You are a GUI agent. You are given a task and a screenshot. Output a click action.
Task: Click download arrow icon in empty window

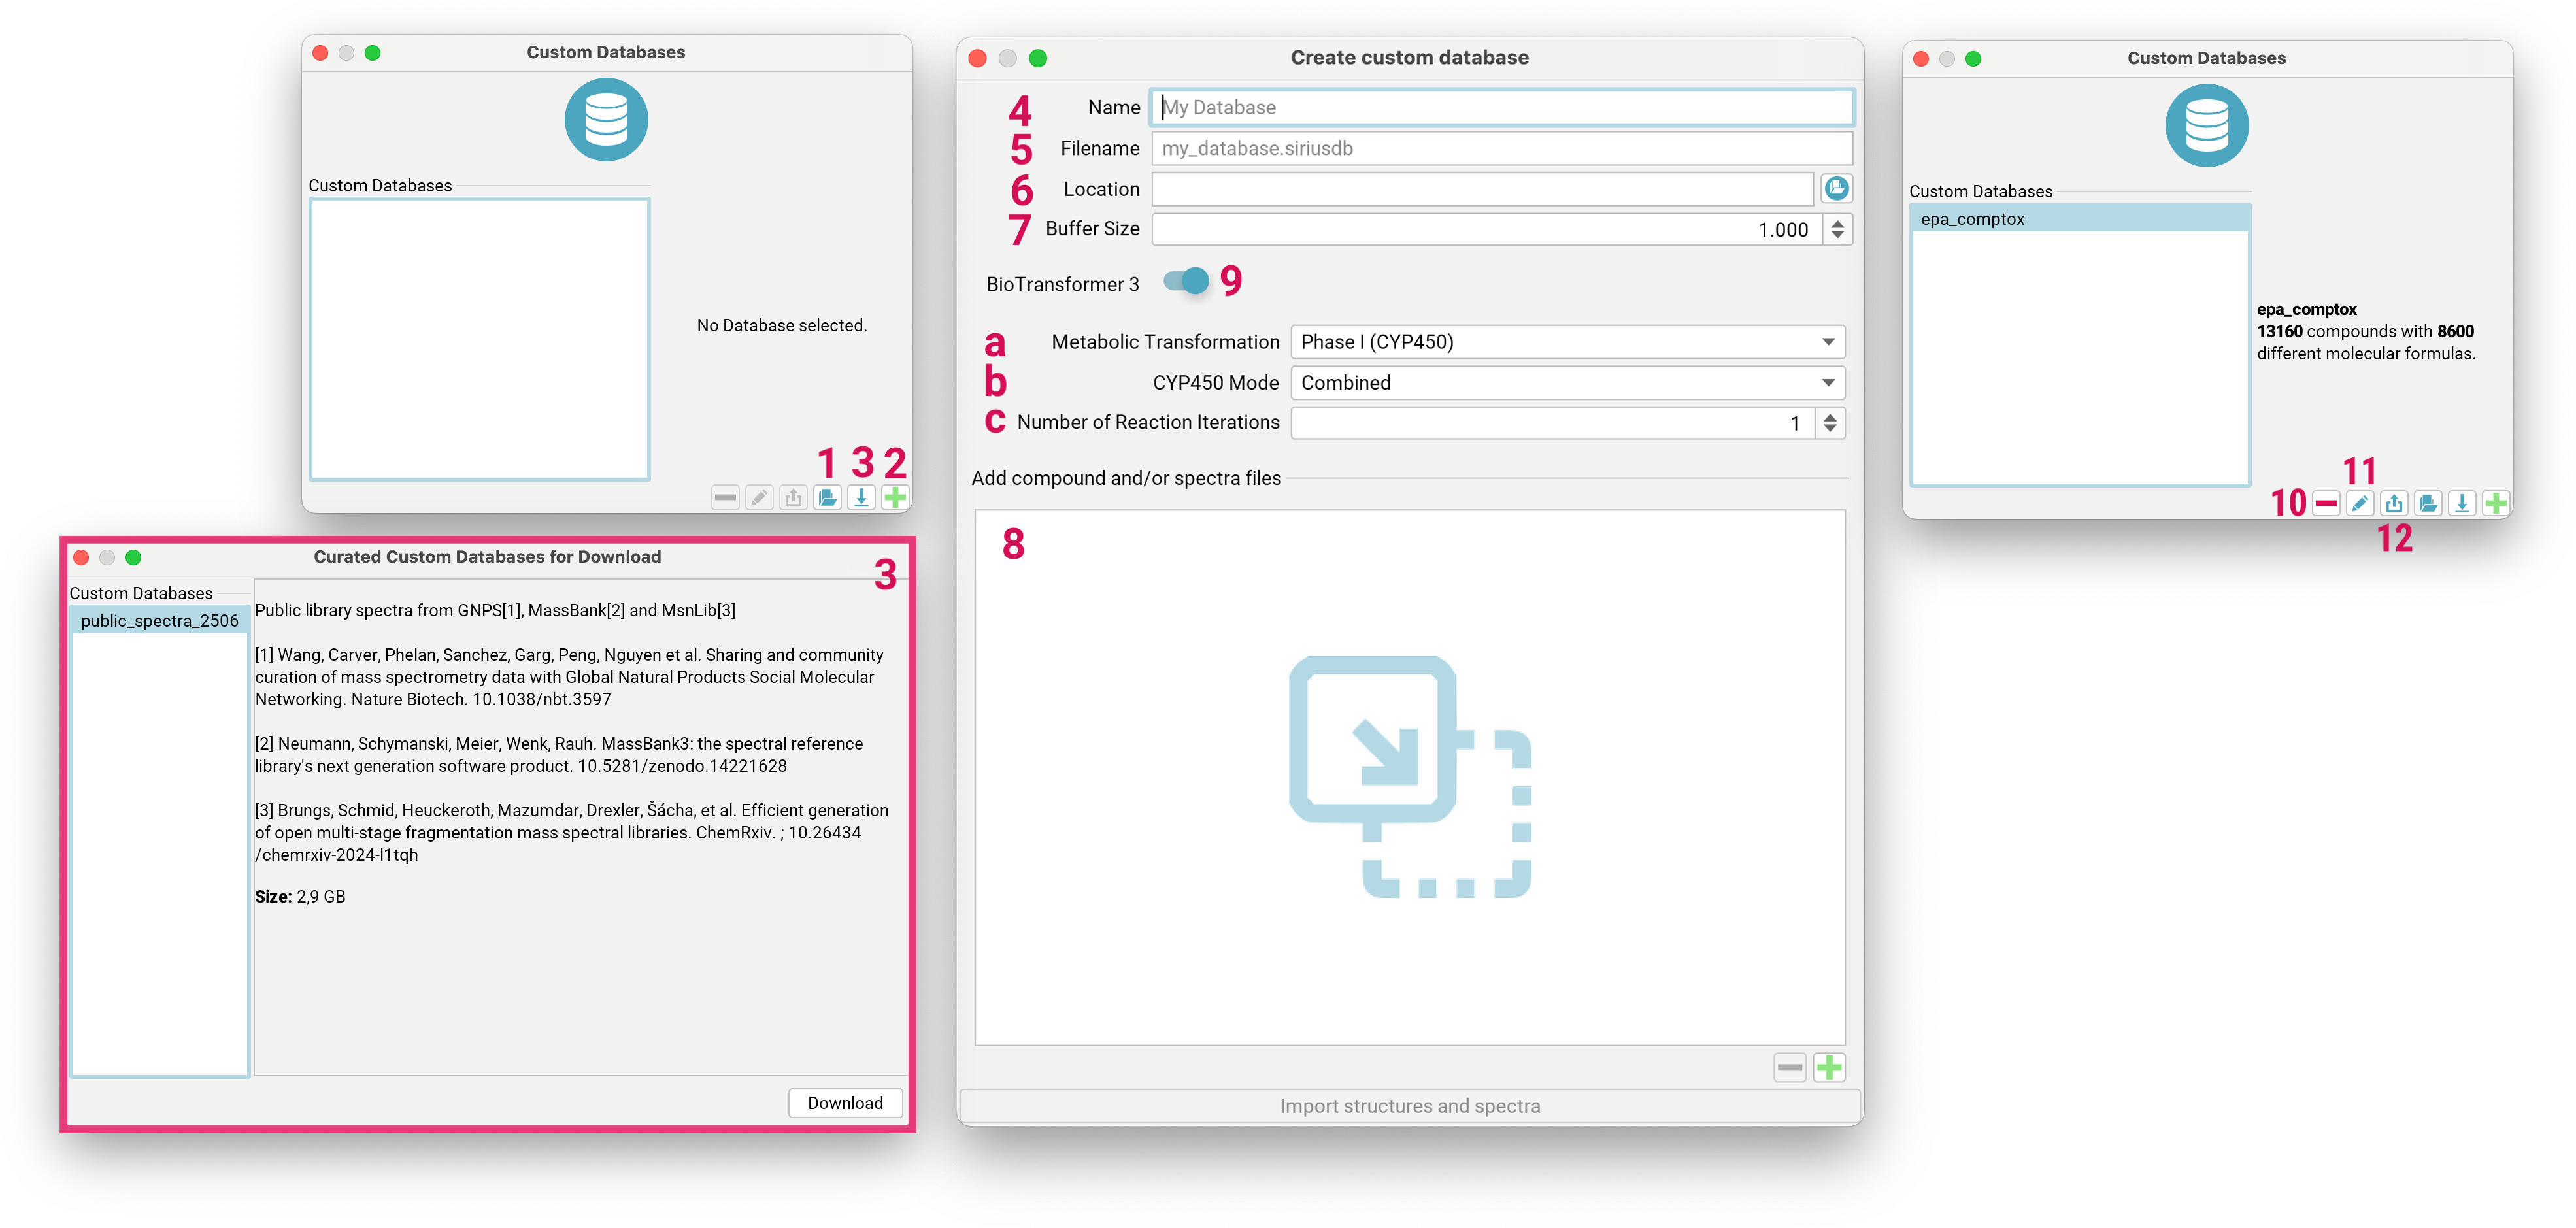click(x=861, y=497)
